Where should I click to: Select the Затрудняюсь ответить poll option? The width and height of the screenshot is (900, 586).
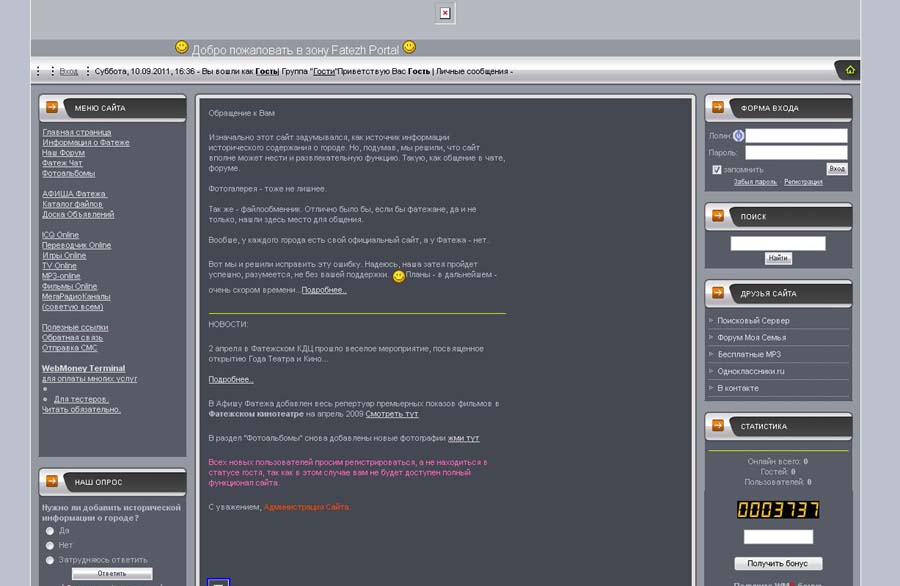50,560
